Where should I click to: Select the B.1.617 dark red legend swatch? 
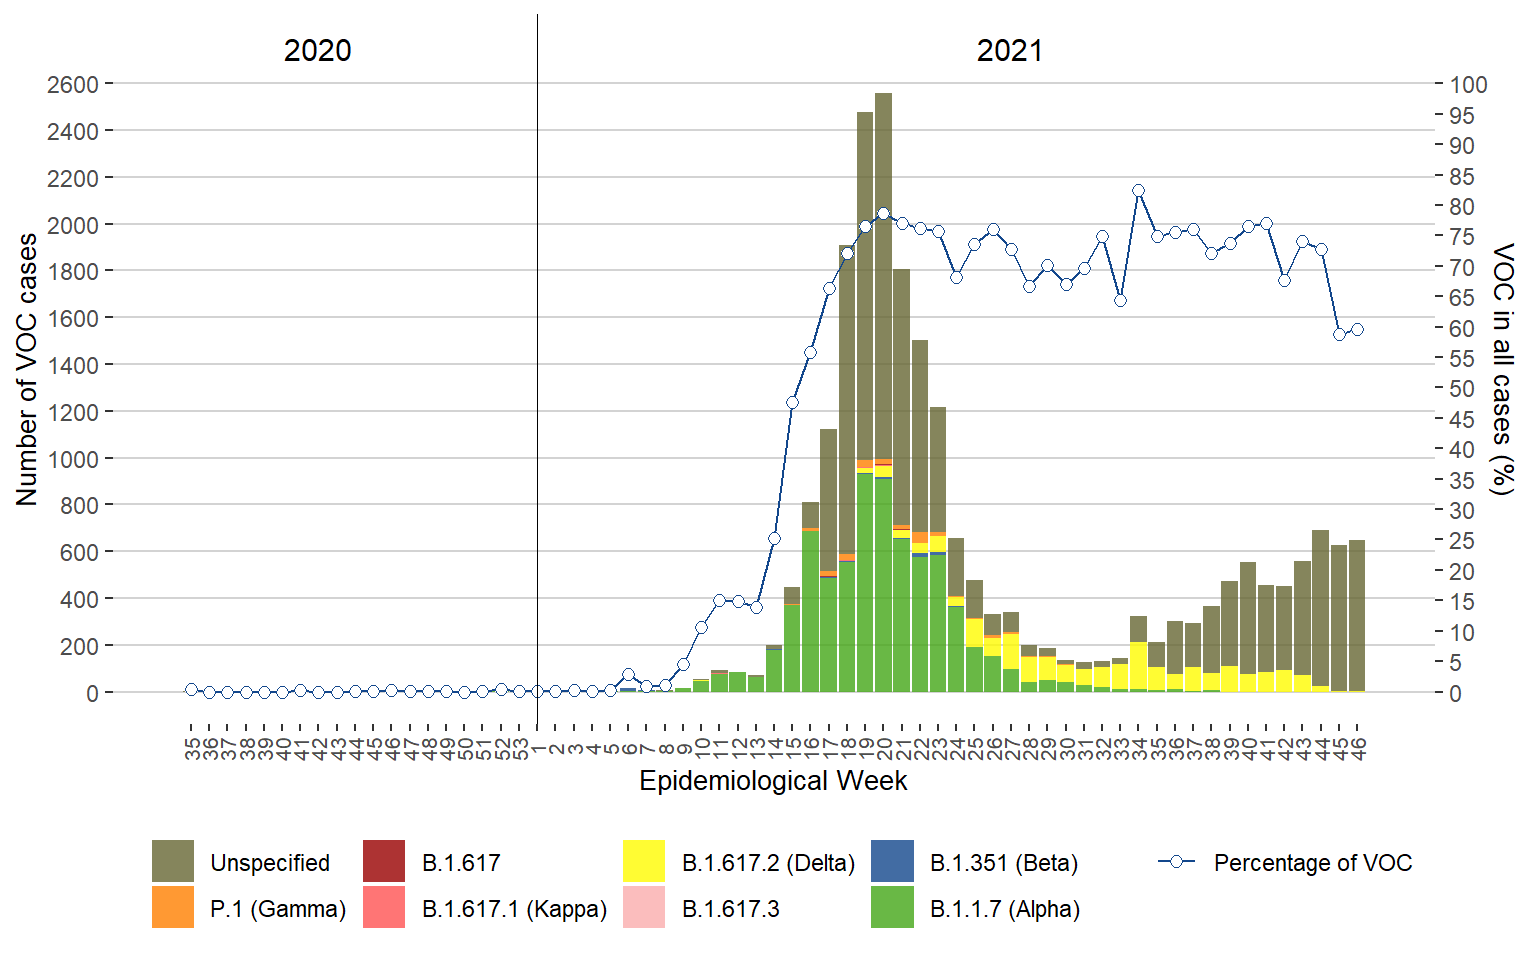[x=384, y=861]
